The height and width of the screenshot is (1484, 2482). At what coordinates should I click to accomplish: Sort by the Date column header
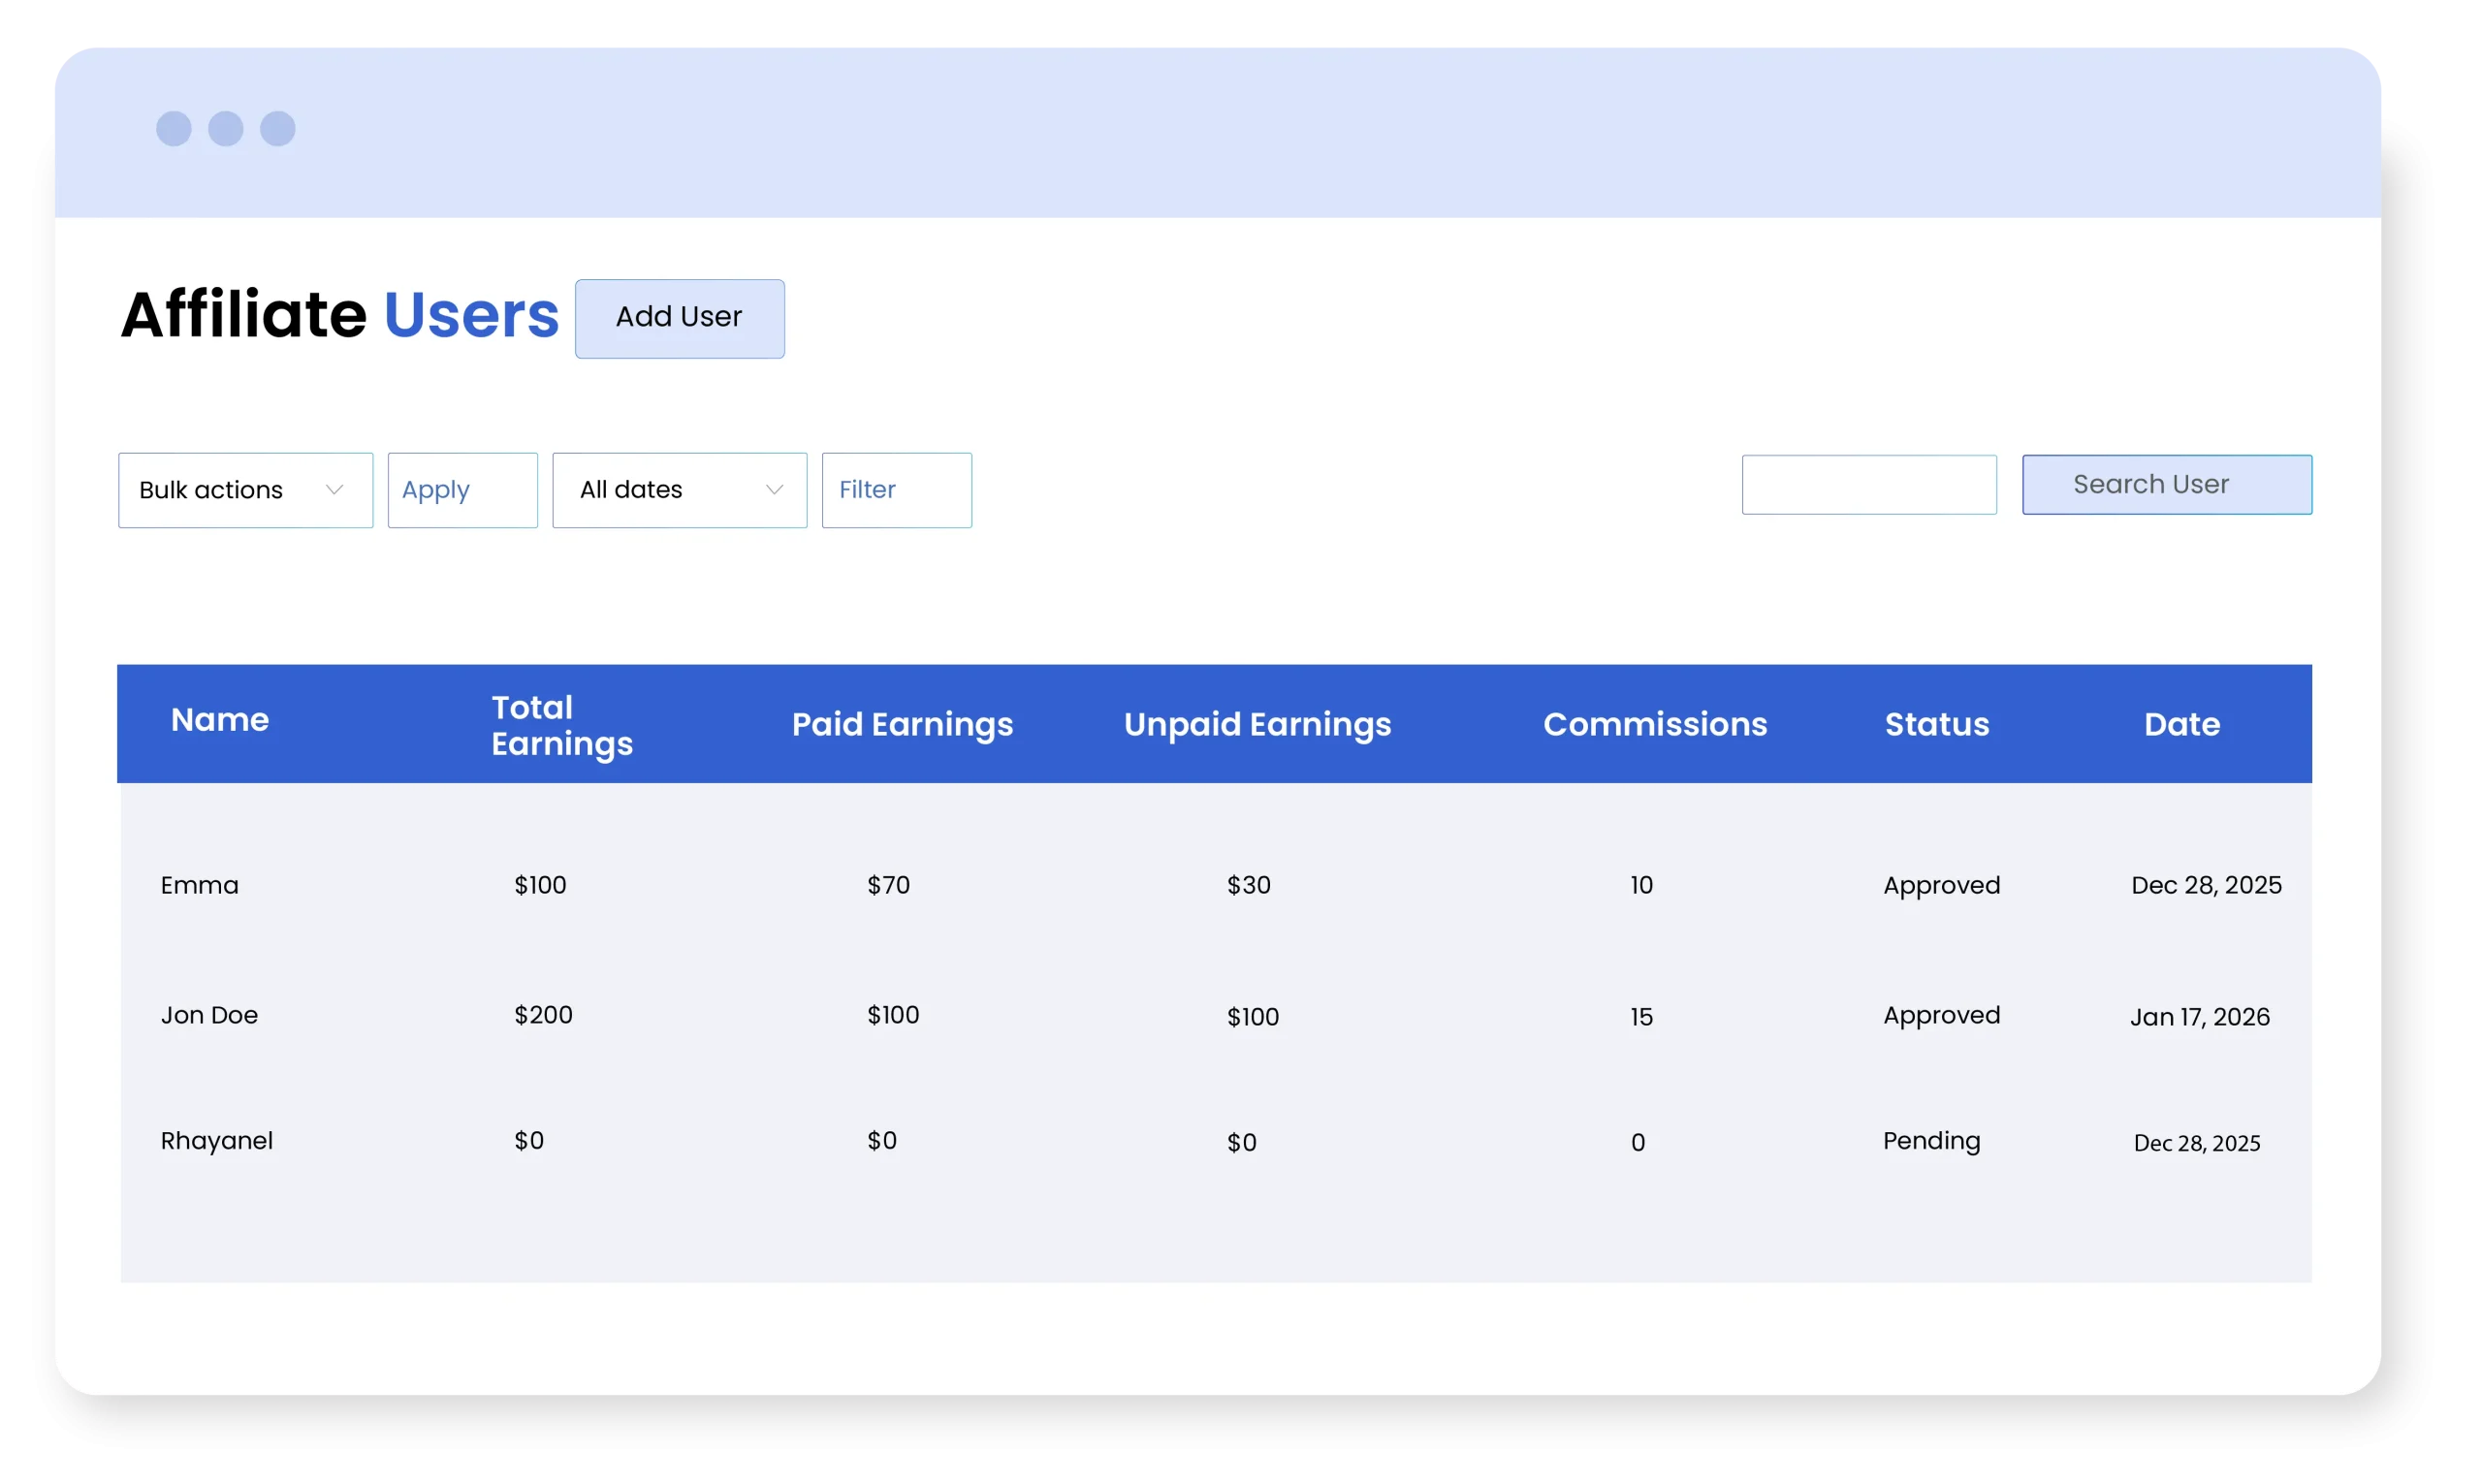point(2181,725)
